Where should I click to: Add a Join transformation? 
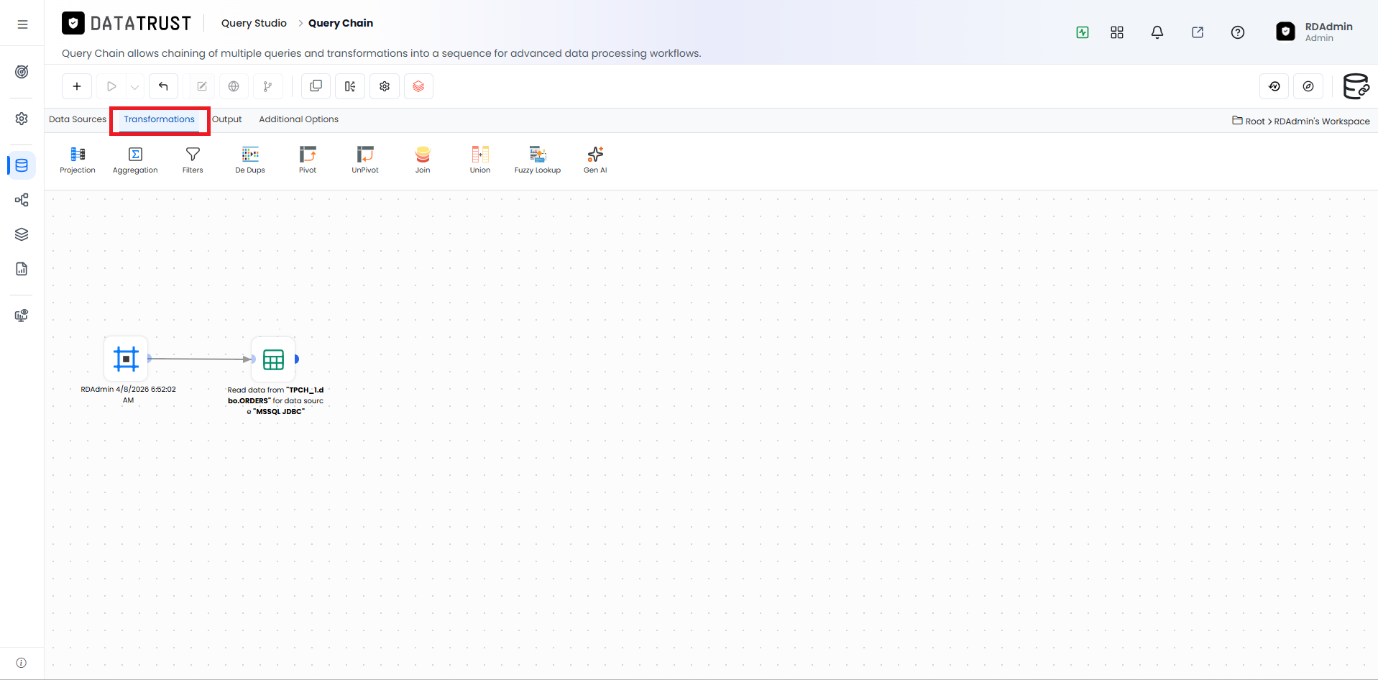pos(423,160)
